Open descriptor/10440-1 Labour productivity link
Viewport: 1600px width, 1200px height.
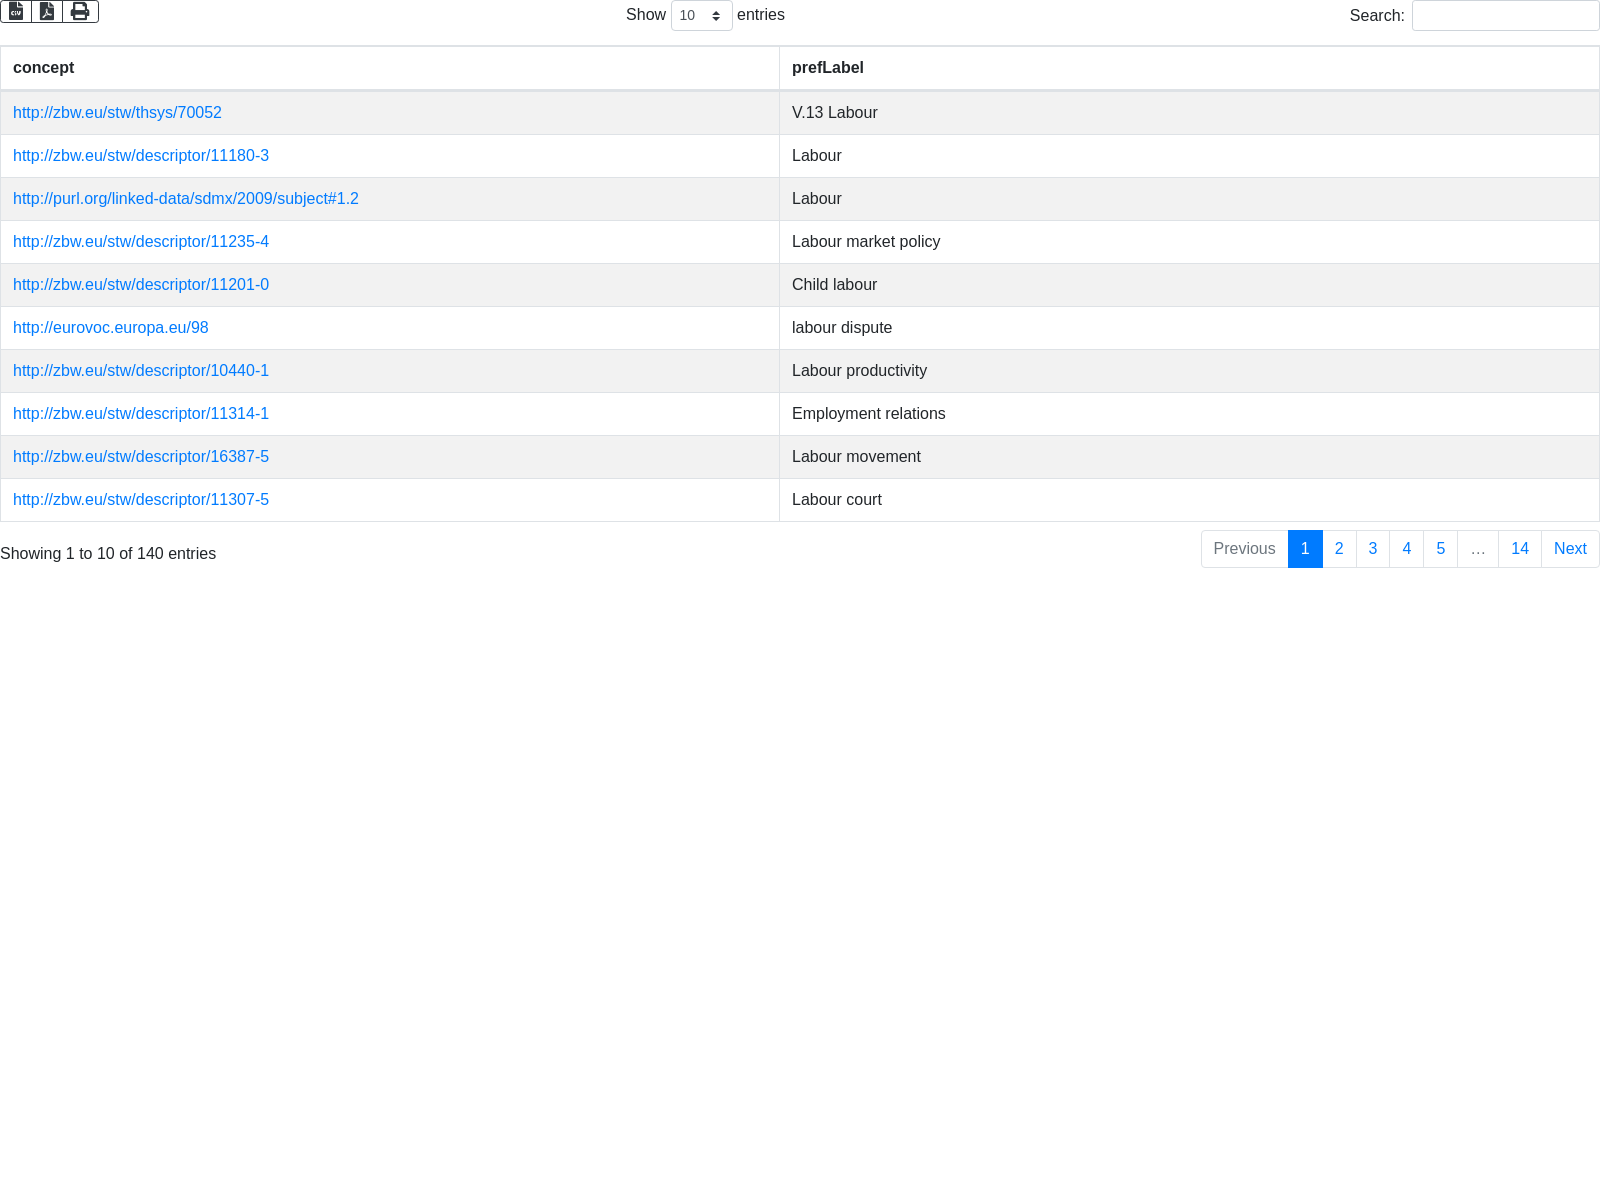[x=141, y=371]
